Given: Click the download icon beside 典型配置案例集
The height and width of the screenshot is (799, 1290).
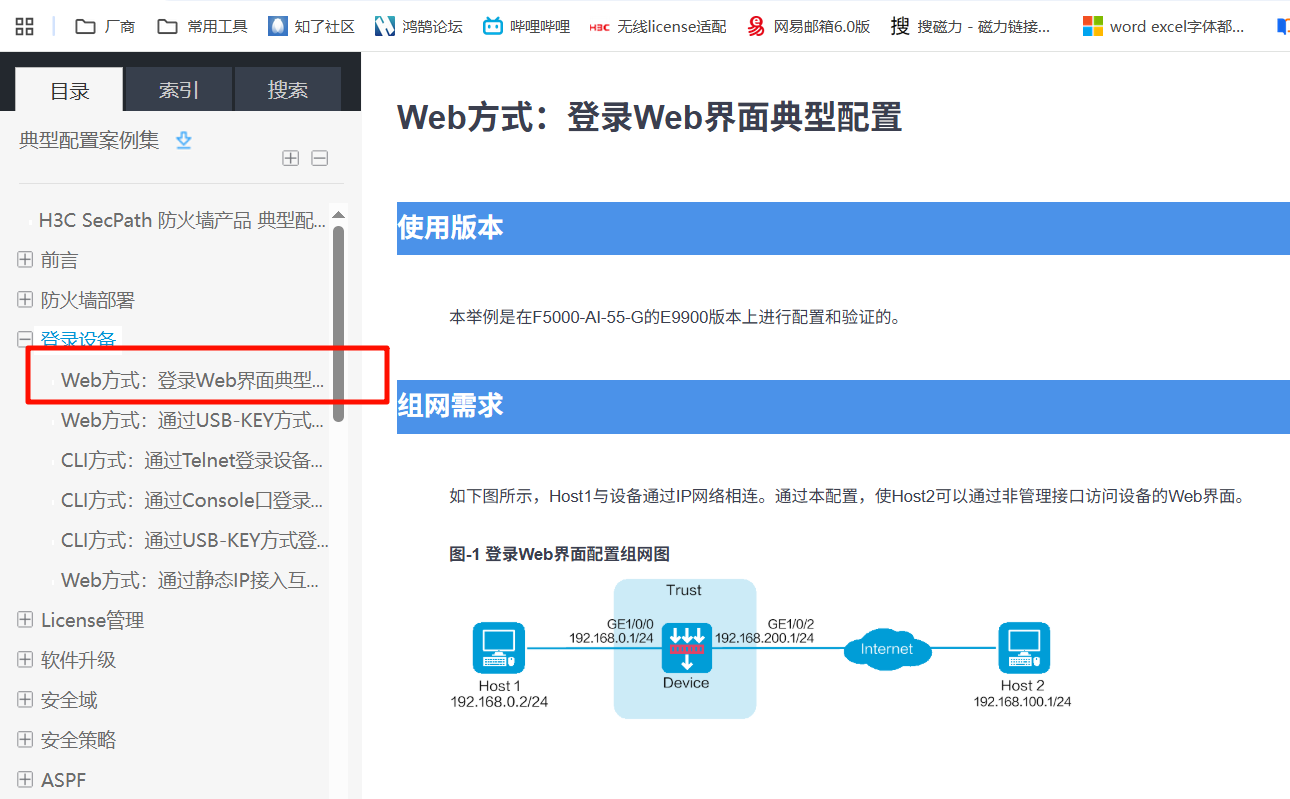Looking at the screenshot, I should [183, 140].
